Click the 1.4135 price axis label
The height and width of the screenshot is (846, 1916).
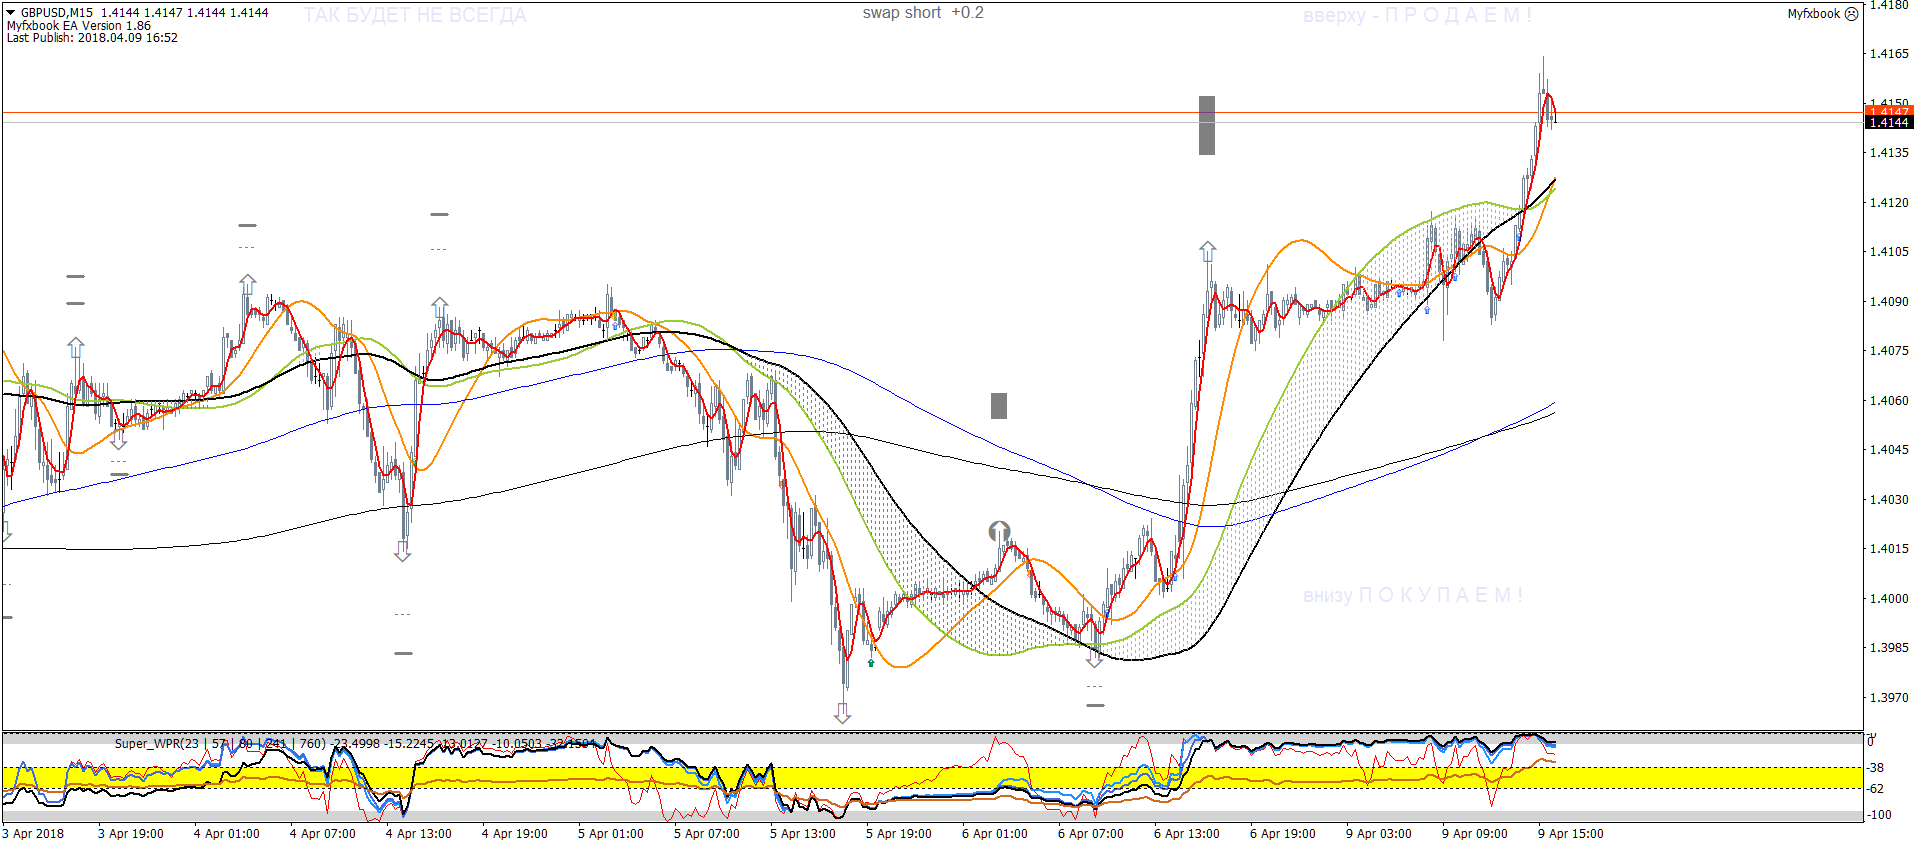pyautogui.click(x=1889, y=153)
